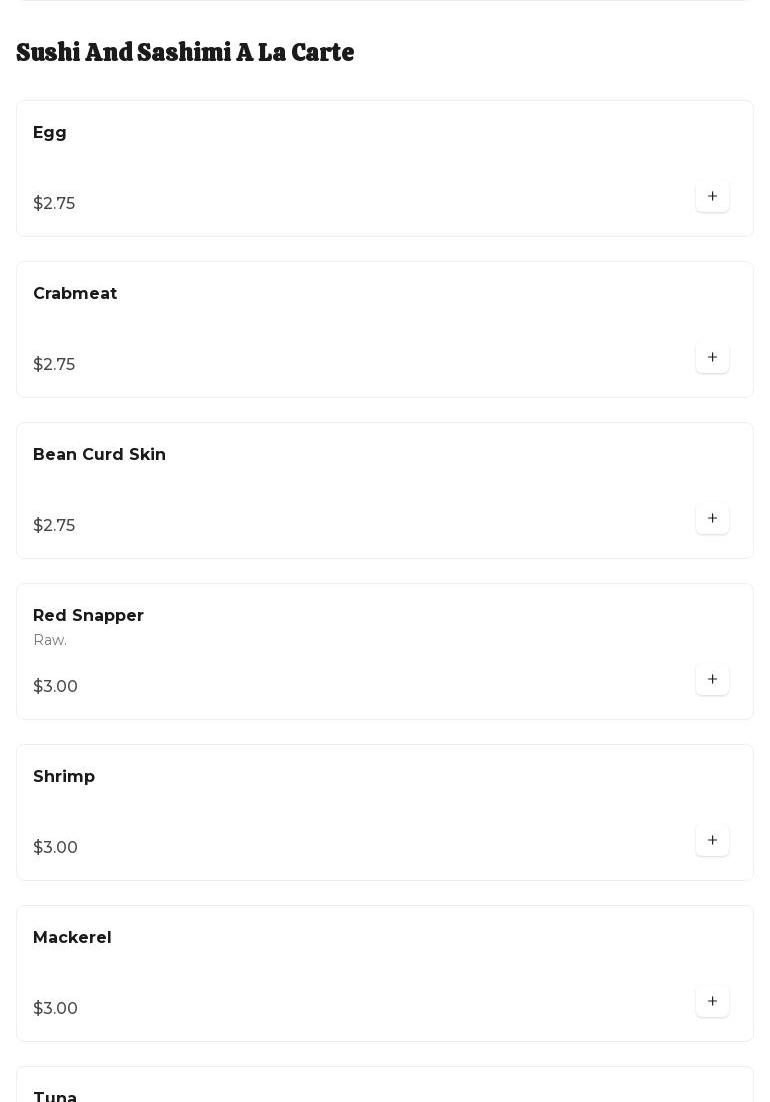The image size is (770, 1102).
Task: Open the Mackerel menu item
Action: [72, 938]
